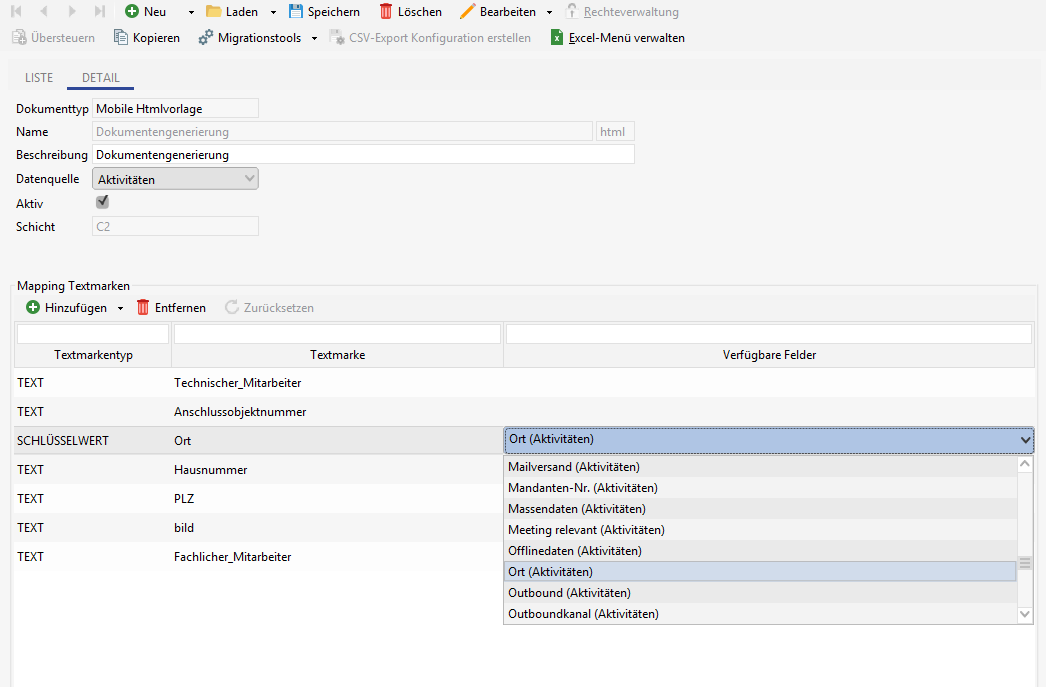The height and width of the screenshot is (687, 1046).
Task: Click the Kopieren copy icon
Action: coord(121,38)
